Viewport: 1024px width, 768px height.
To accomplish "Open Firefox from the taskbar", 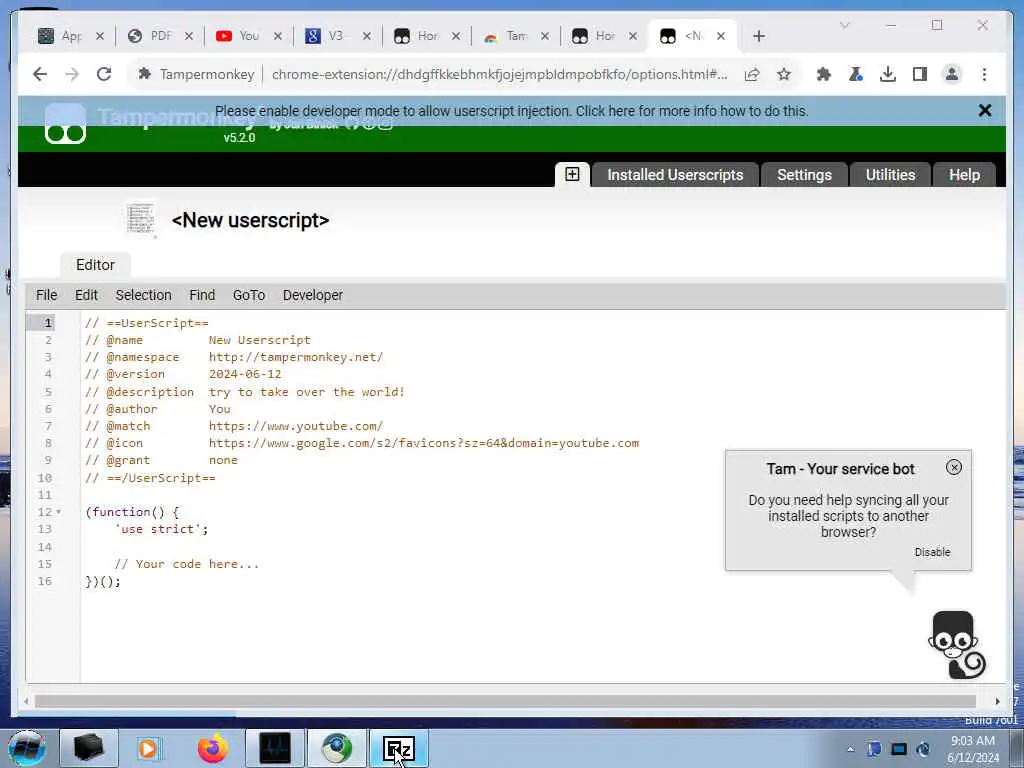I will tap(212, 748).
